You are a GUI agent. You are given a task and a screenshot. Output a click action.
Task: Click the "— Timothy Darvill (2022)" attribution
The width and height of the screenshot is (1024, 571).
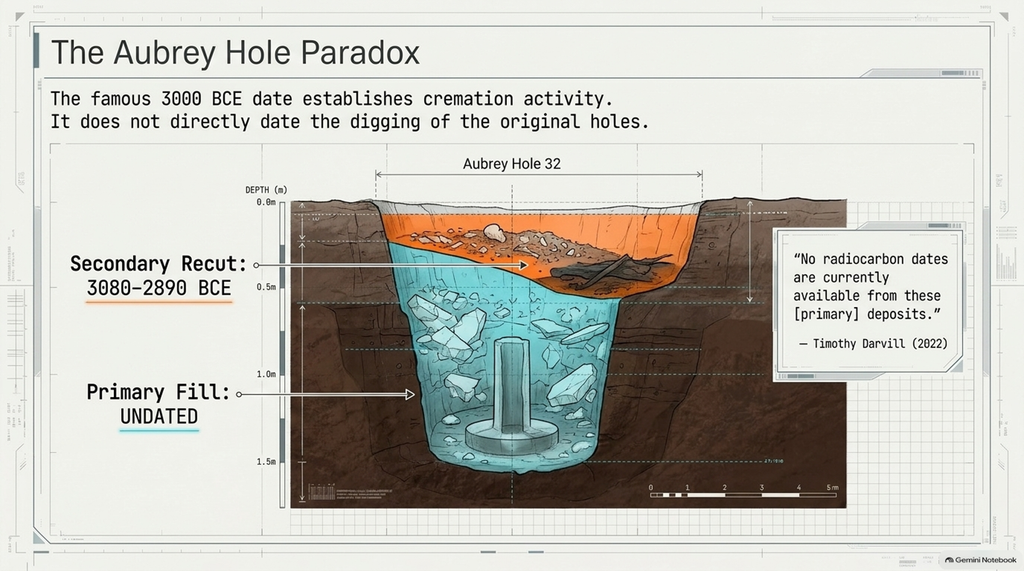tap(873, 343)
